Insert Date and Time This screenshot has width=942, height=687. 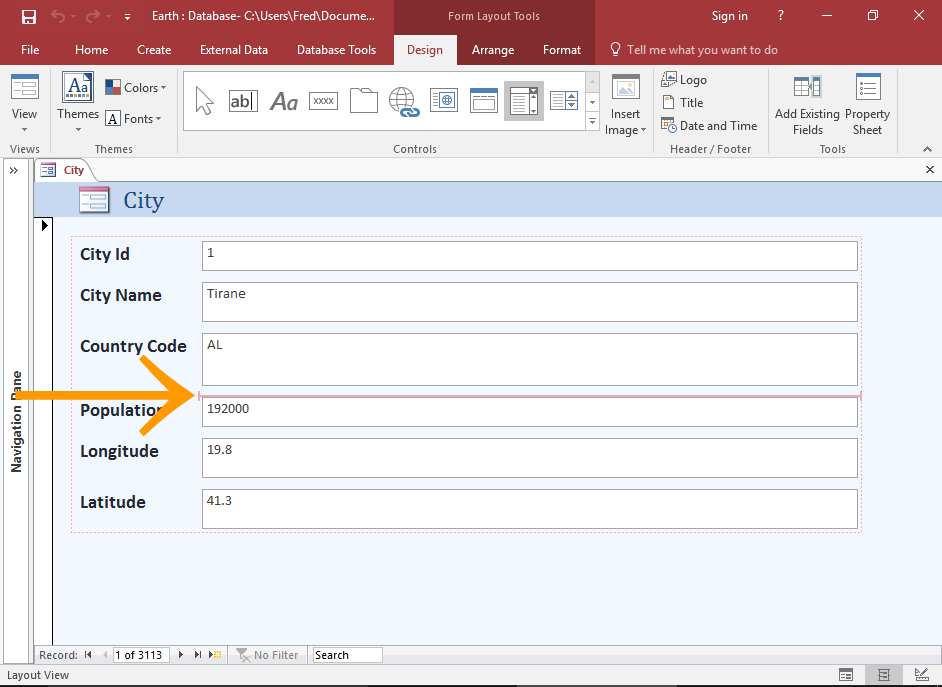(x=709, y=126)
